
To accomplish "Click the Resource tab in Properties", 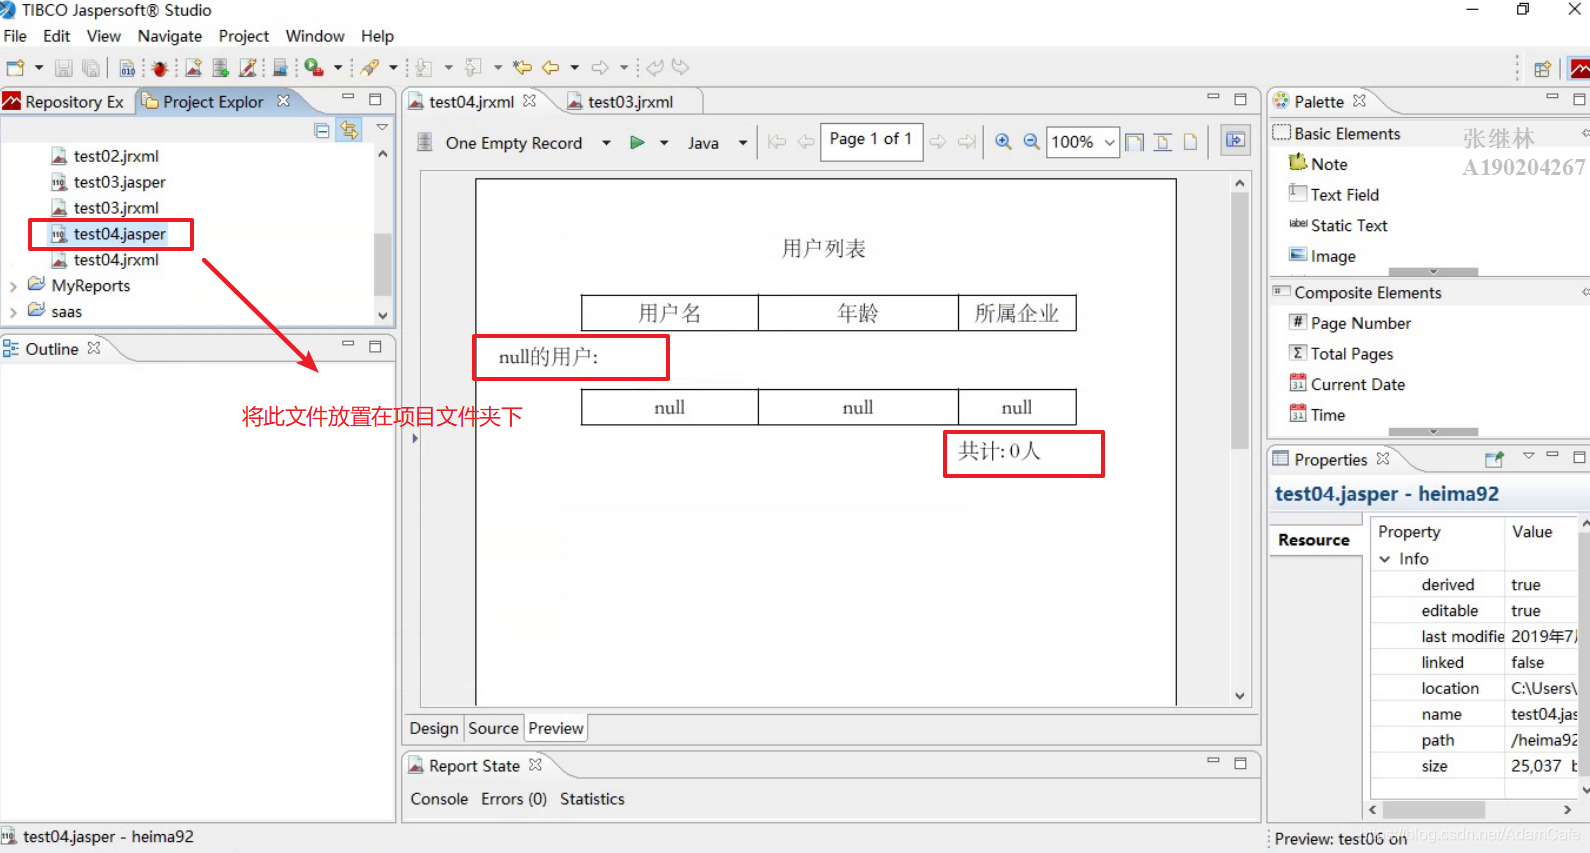I will coord(1314,540).
